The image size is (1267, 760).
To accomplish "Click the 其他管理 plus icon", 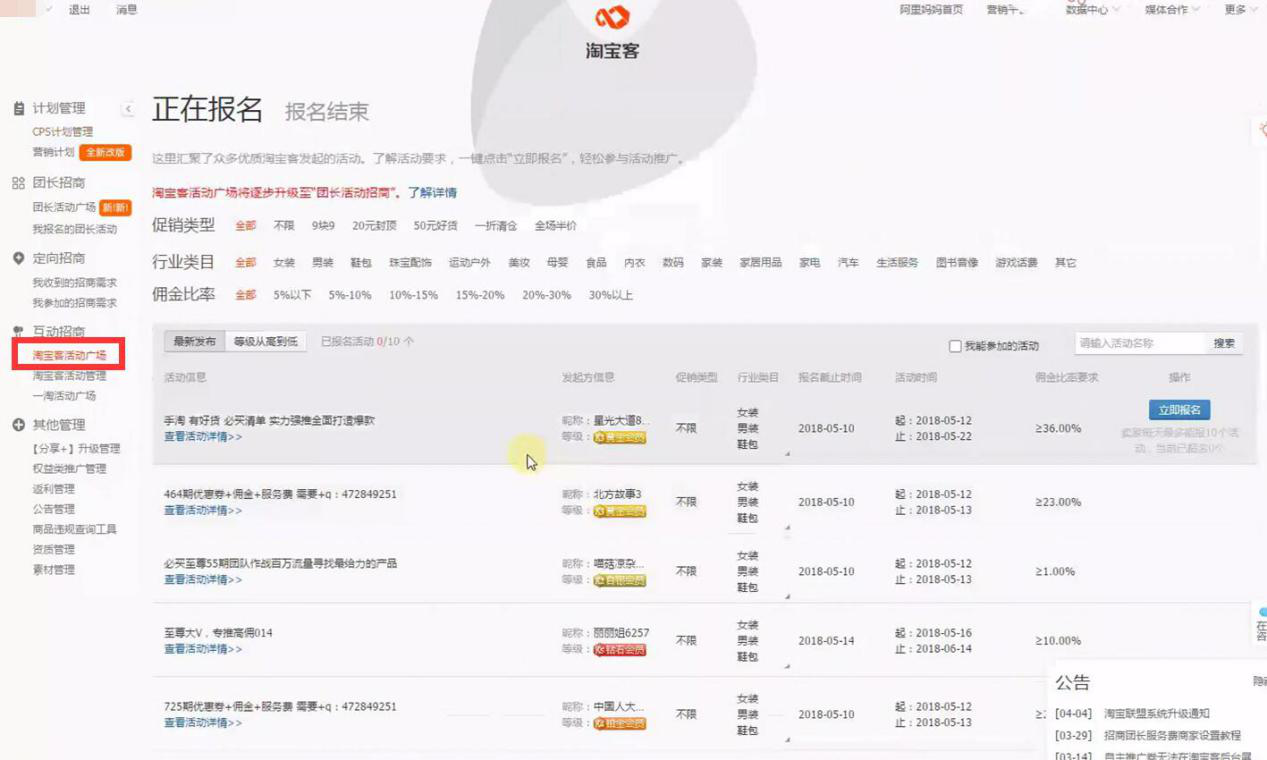I will pyautogui.click(x=18, y=425).
